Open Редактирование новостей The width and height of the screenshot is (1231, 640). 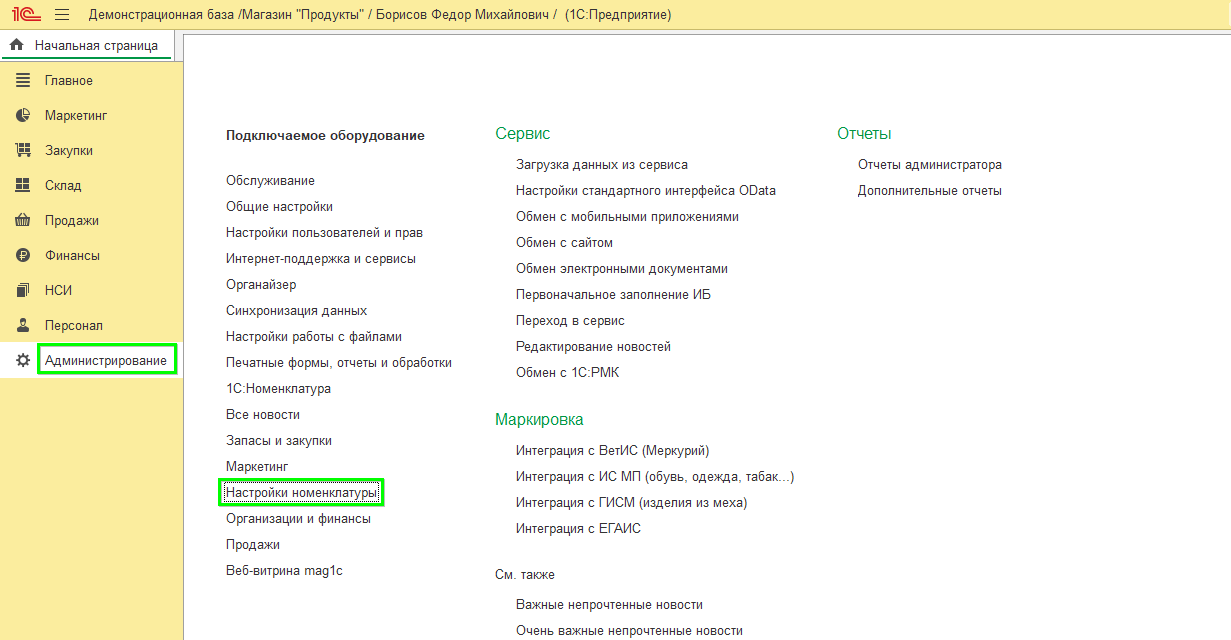(x=593, y=346)
